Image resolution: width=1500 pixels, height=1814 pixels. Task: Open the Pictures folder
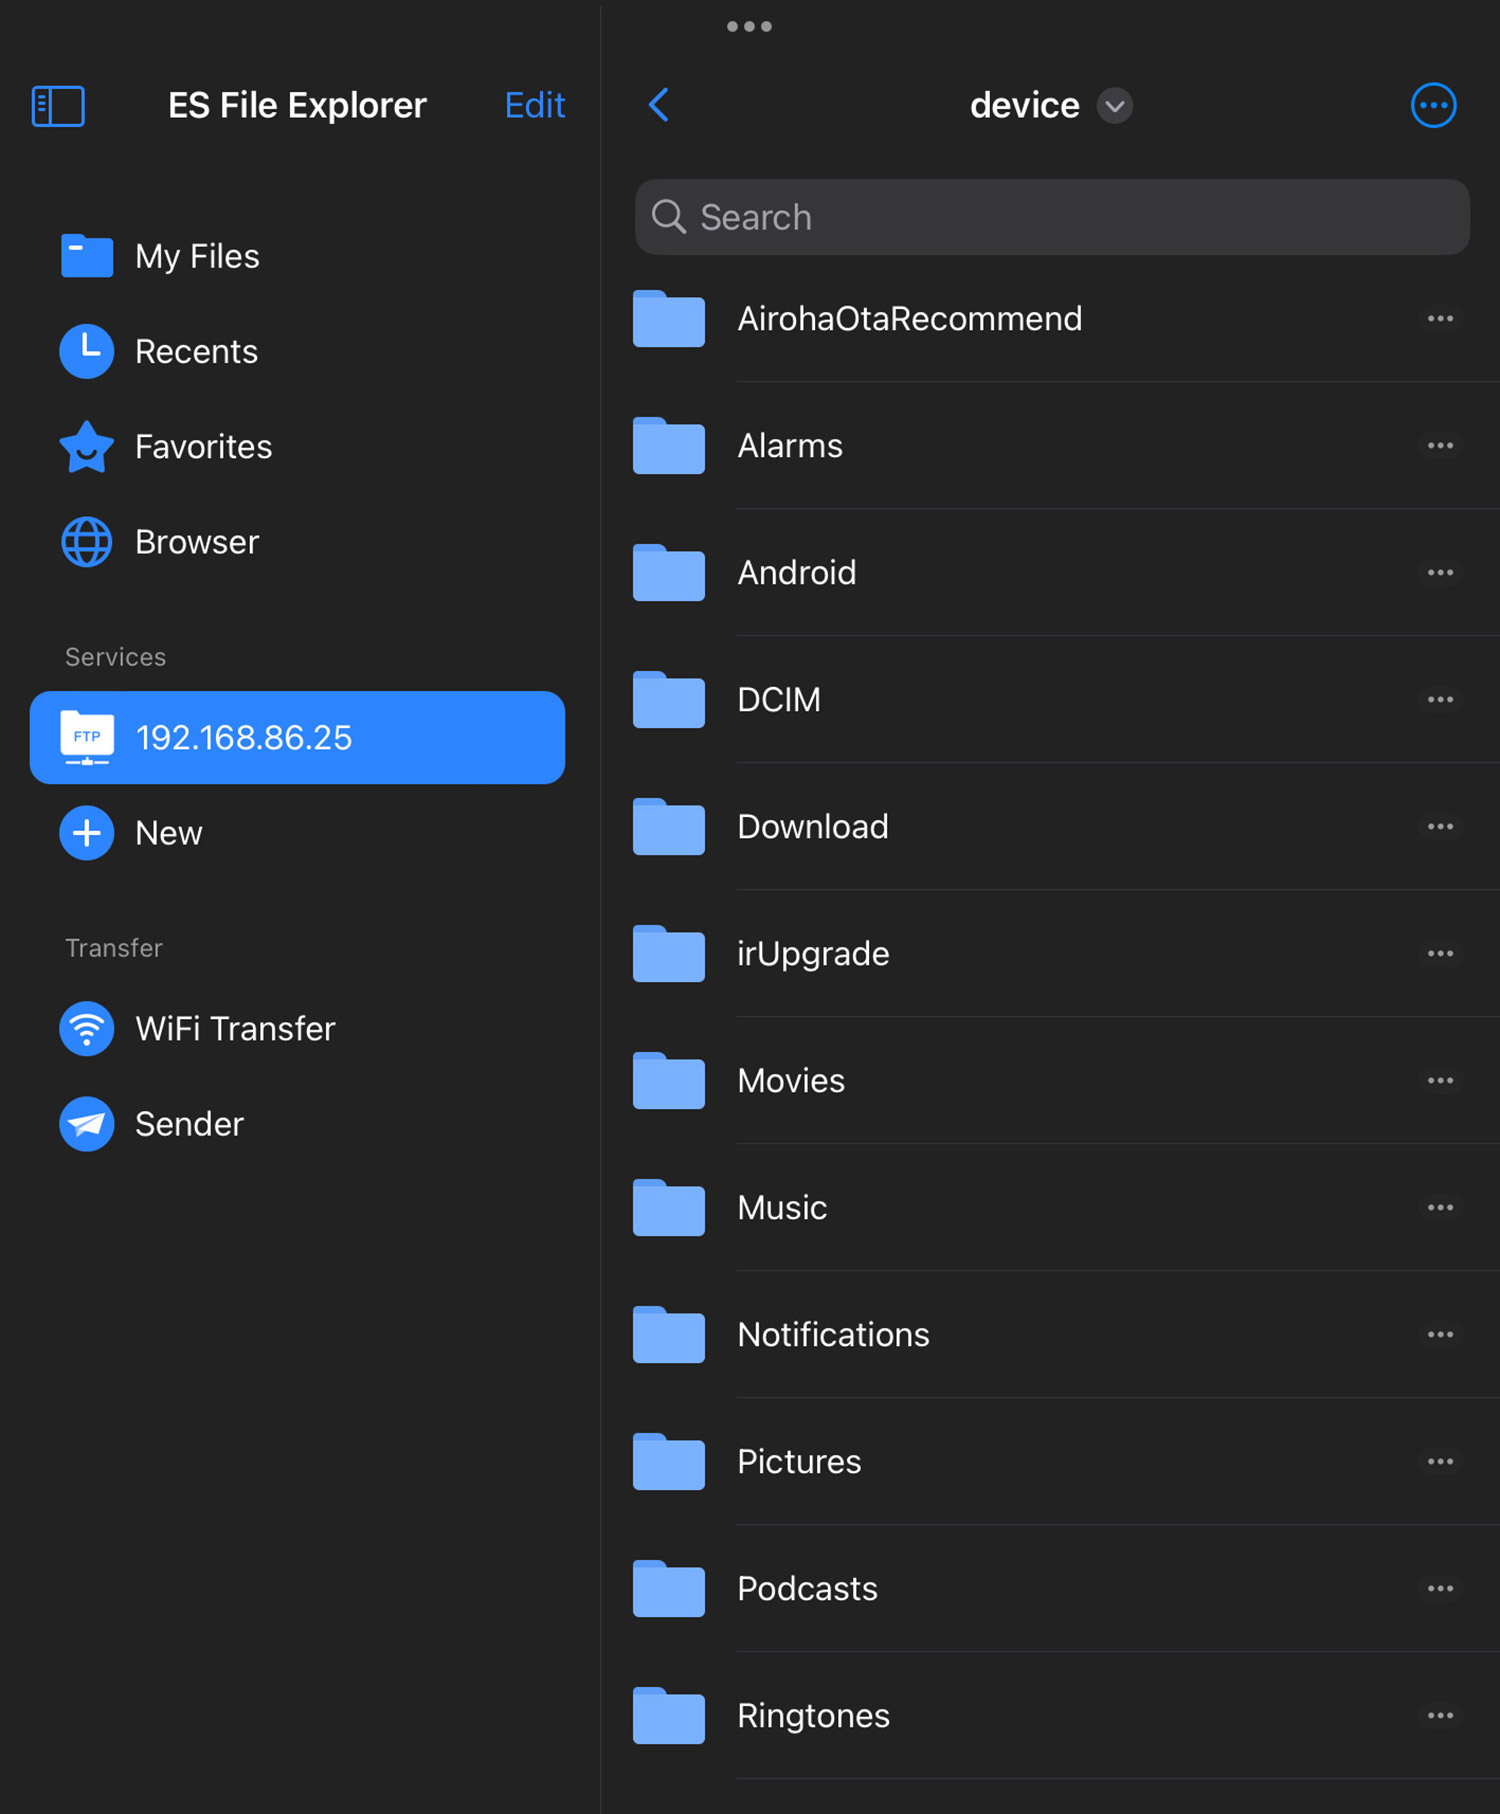tap(1050, 1462)
